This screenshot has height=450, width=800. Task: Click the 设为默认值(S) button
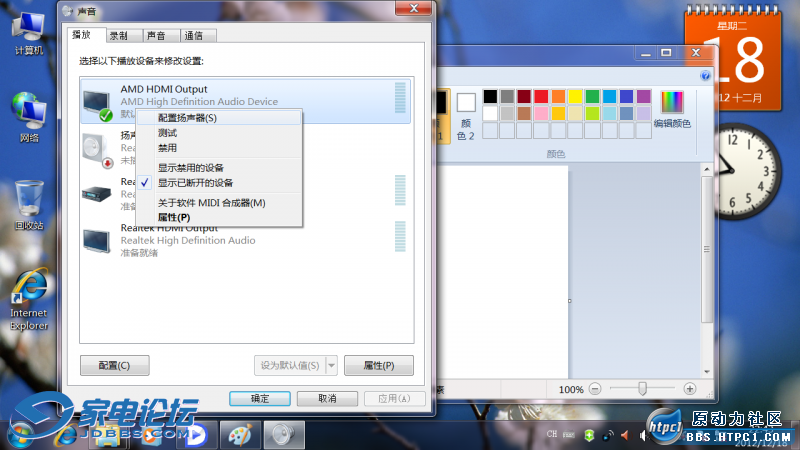click(x=290, y=365)
